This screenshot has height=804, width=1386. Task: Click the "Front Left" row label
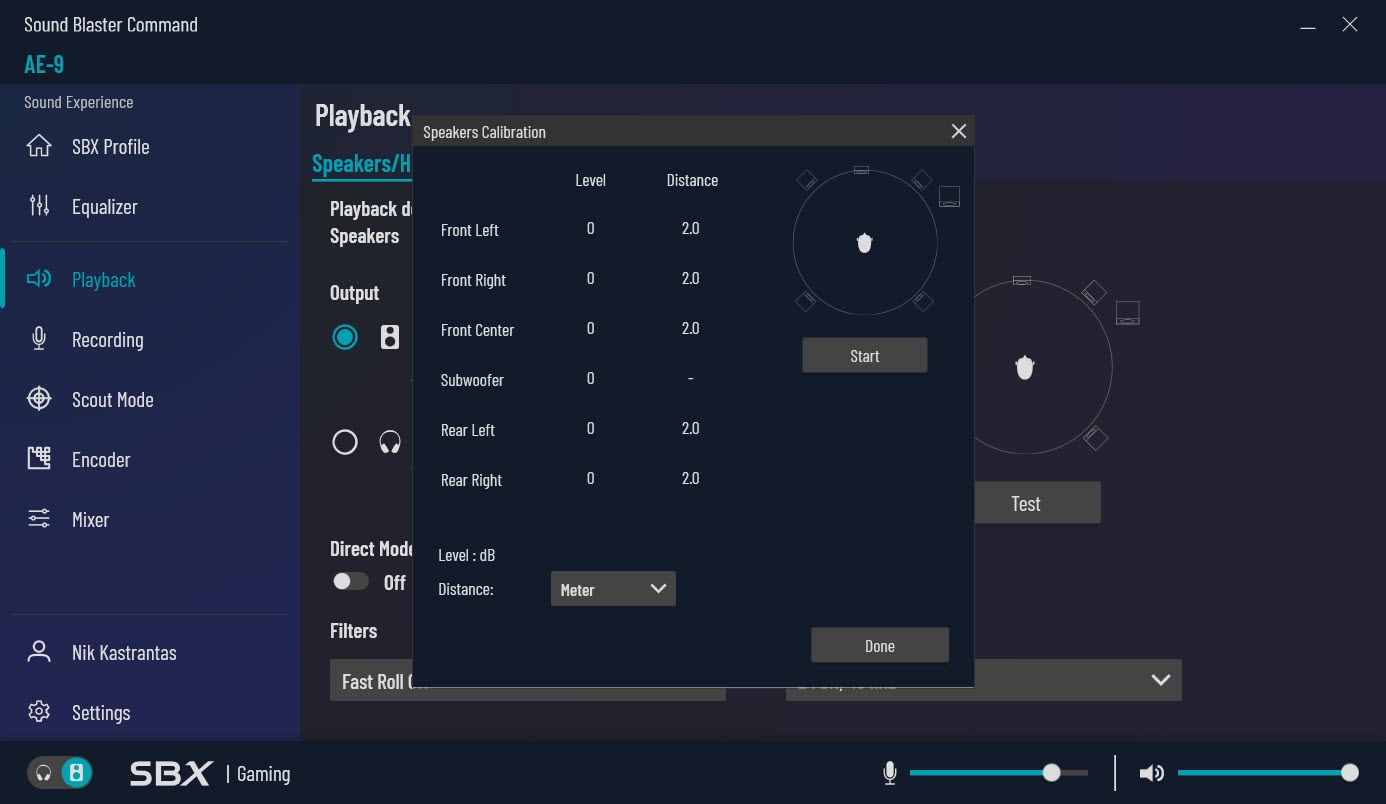[x=470, y=230]
